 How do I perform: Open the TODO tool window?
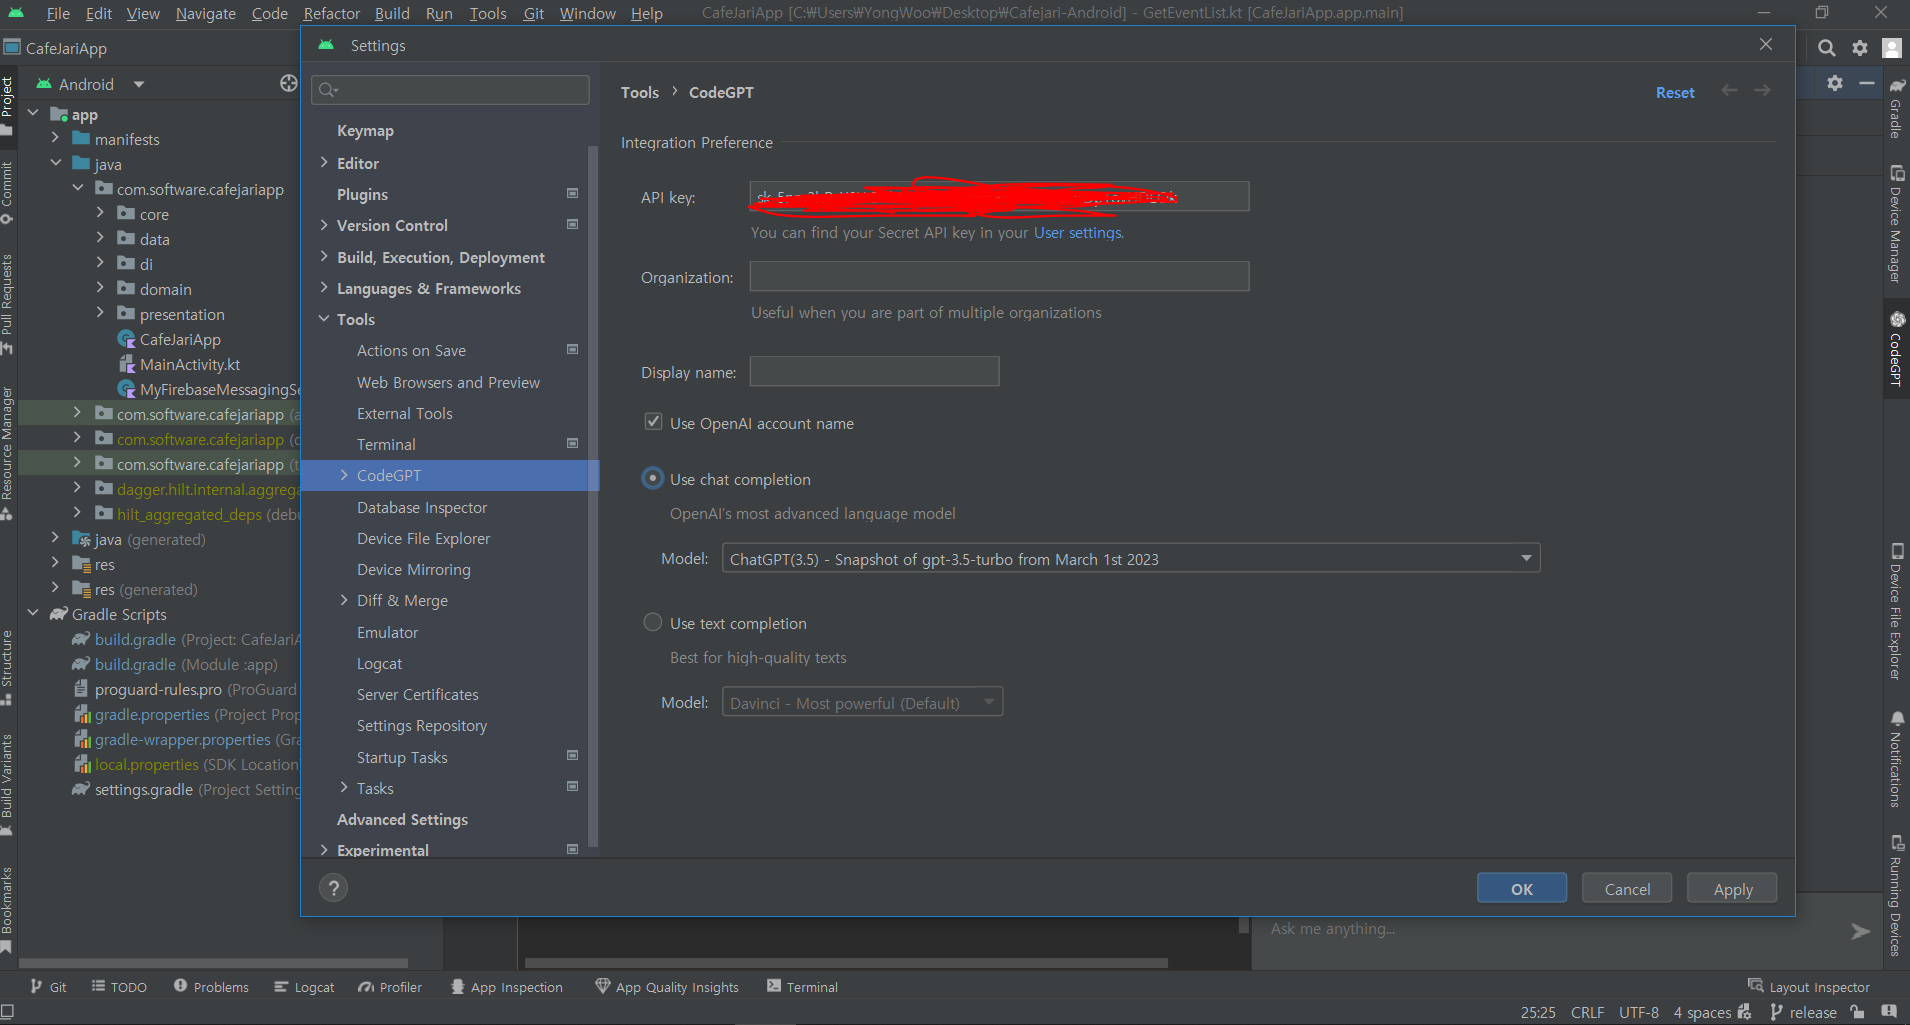pyautogui.click(x=119, y=987)
